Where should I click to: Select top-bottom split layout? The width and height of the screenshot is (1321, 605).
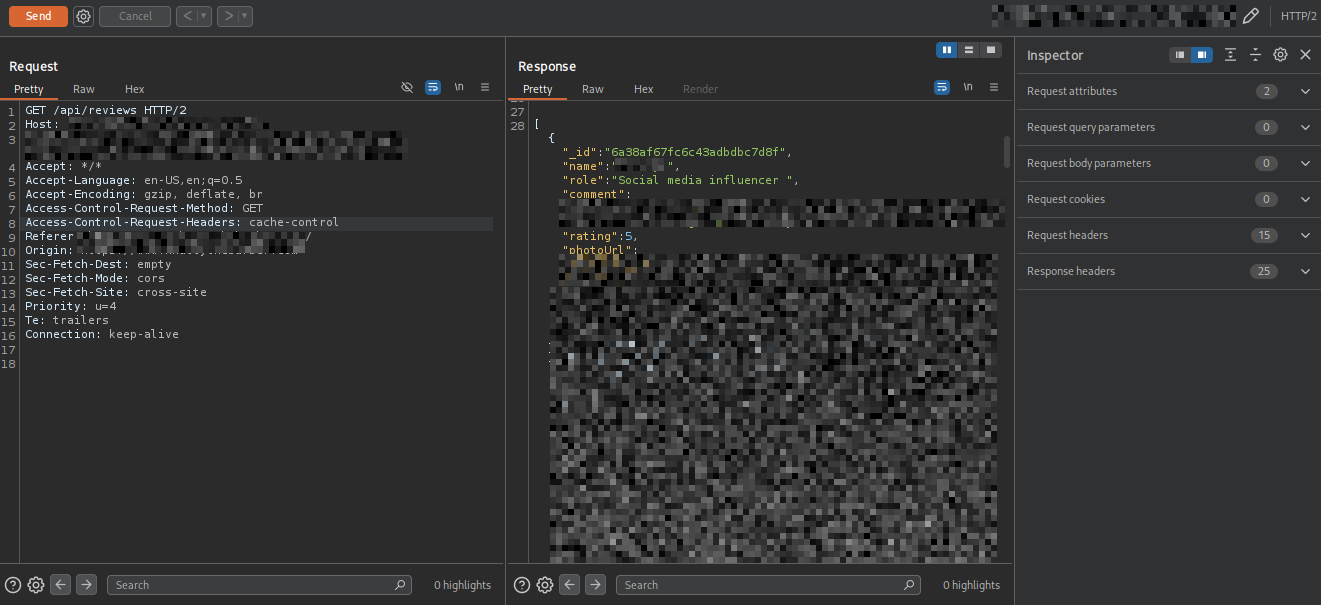click(x=969, y=50)
